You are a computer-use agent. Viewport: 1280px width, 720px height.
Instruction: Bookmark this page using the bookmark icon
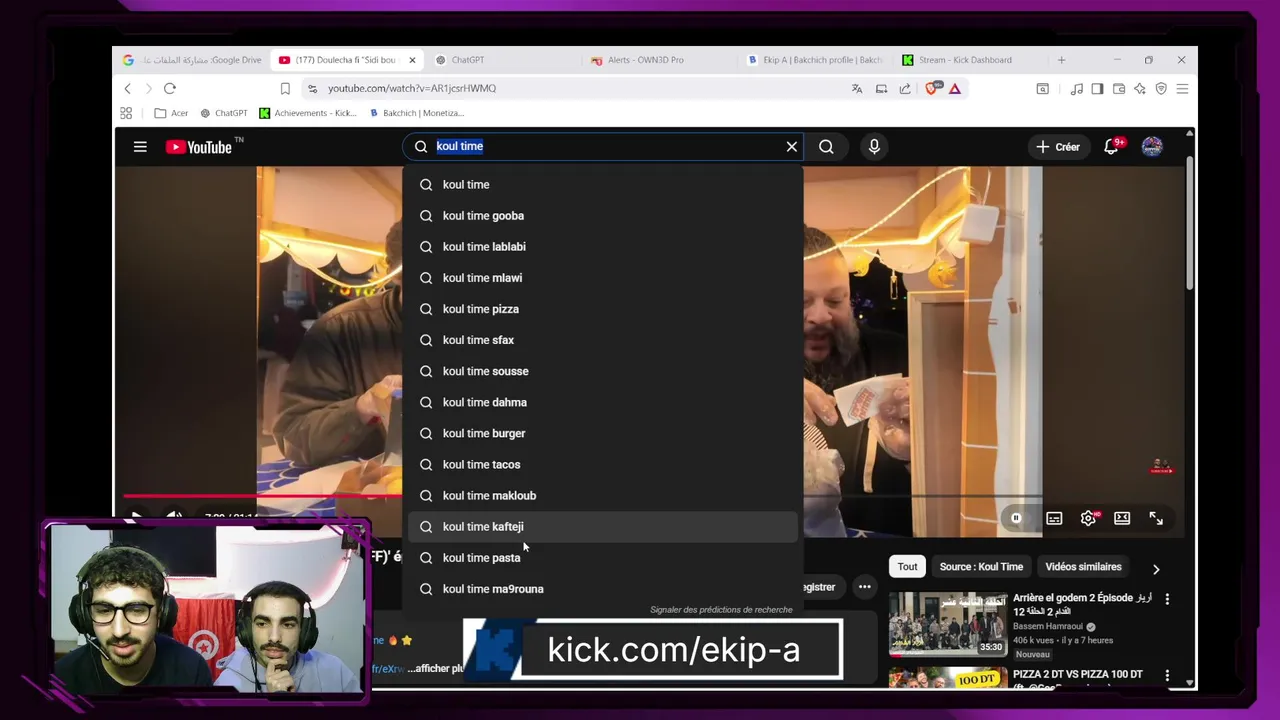click(285, 89)
